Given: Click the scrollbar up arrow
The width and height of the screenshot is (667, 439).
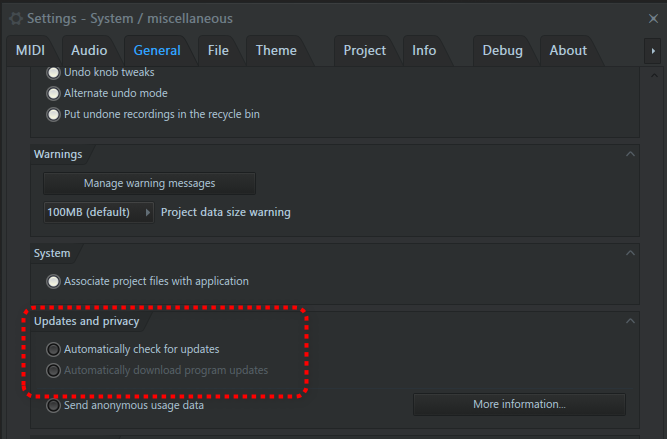Looking at the screenshot, I should [x=654, y=76].
